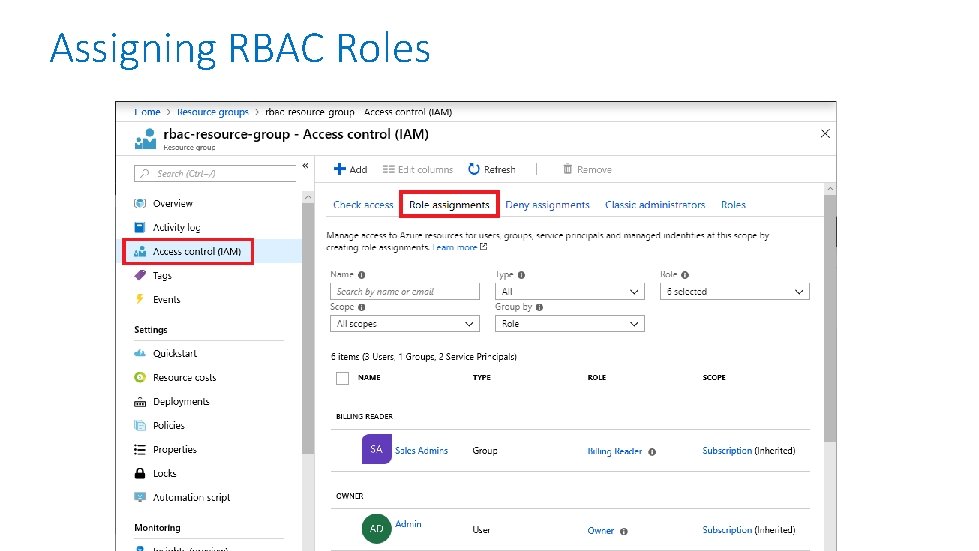Click the main panel vertical scrollbar

[x=830, y=318]
